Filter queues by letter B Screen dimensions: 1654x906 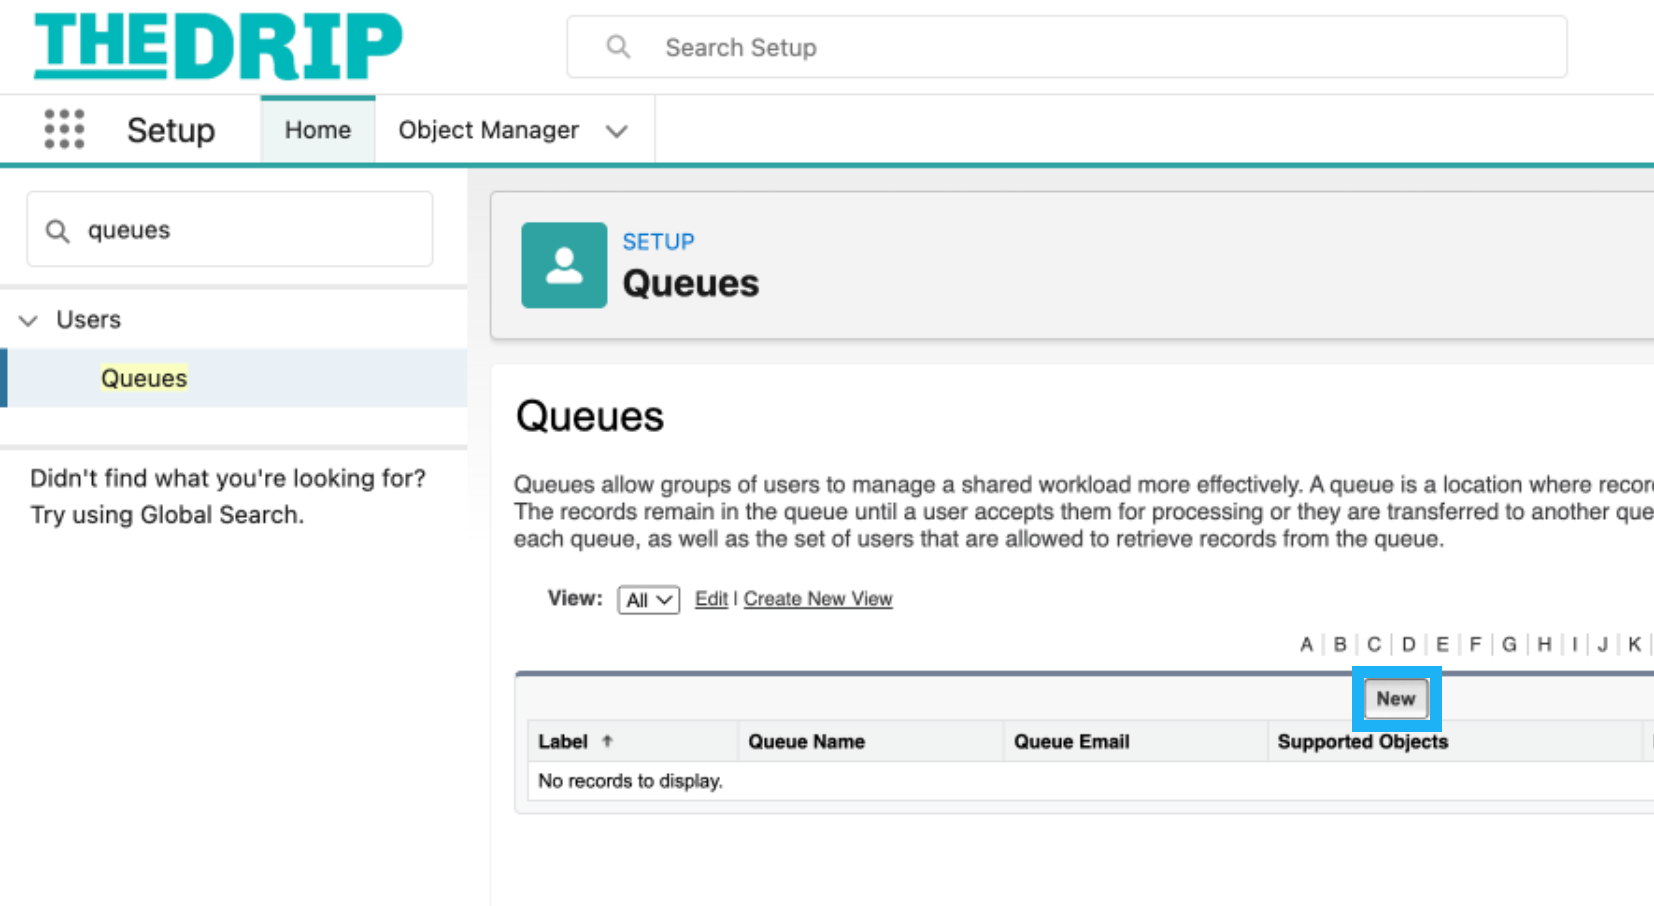click(x=1340, y=644)
